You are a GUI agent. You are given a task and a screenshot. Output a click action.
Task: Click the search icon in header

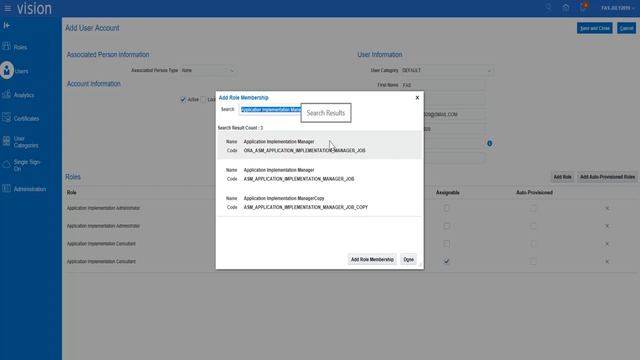548,7
